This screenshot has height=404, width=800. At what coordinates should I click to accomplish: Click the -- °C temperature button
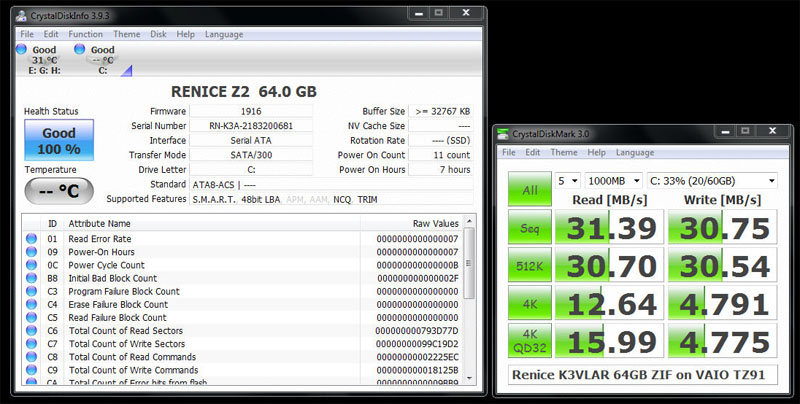pyautogui.click(x=59, y=191)
